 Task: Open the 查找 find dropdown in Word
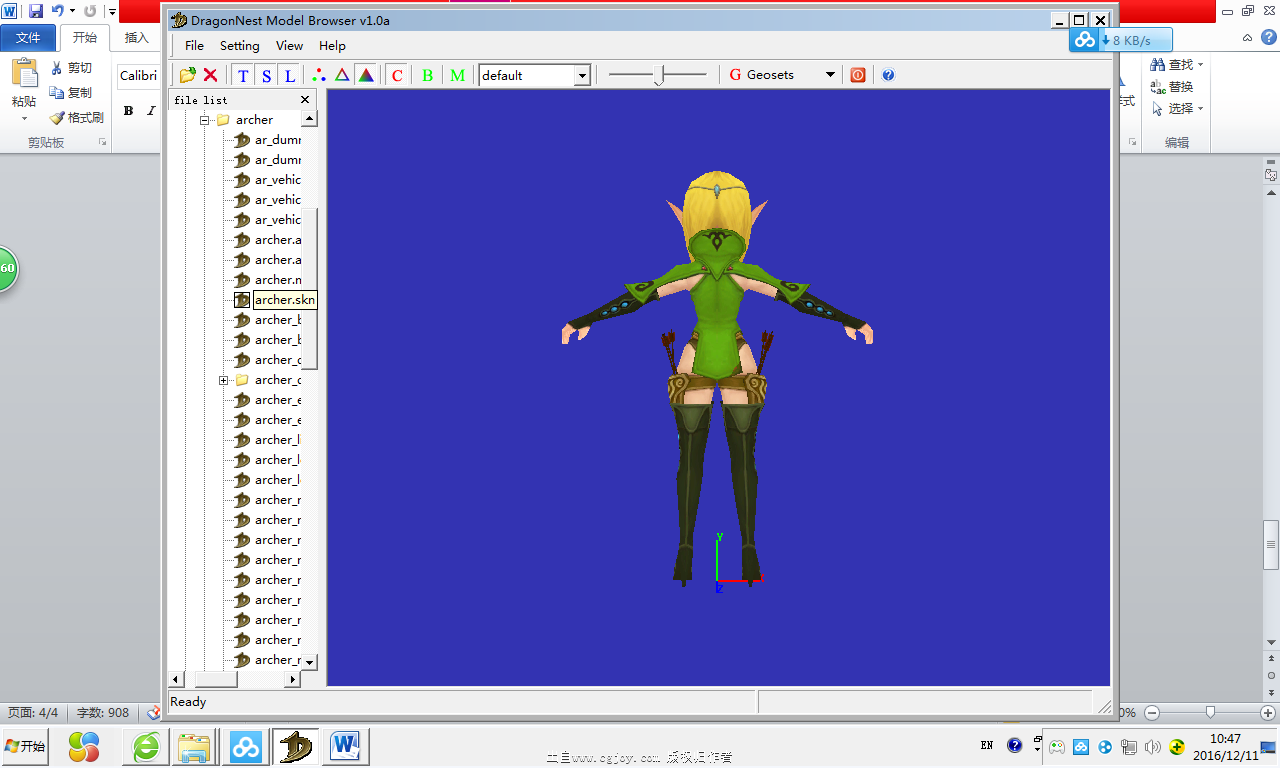(x=1201, y=64)
